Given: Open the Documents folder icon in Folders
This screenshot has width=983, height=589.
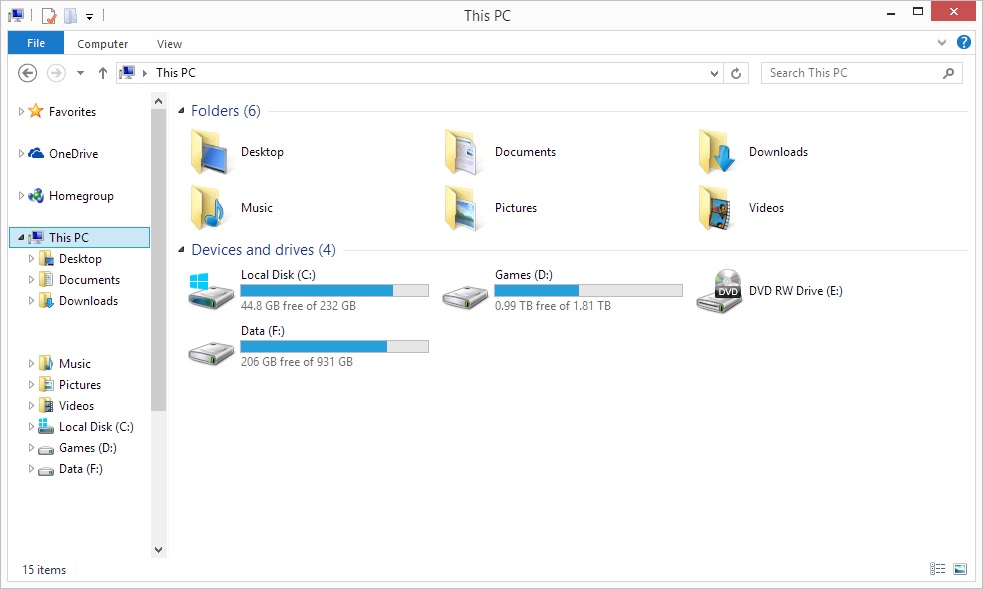Looking at the screenshot, I should pos(463,152).
